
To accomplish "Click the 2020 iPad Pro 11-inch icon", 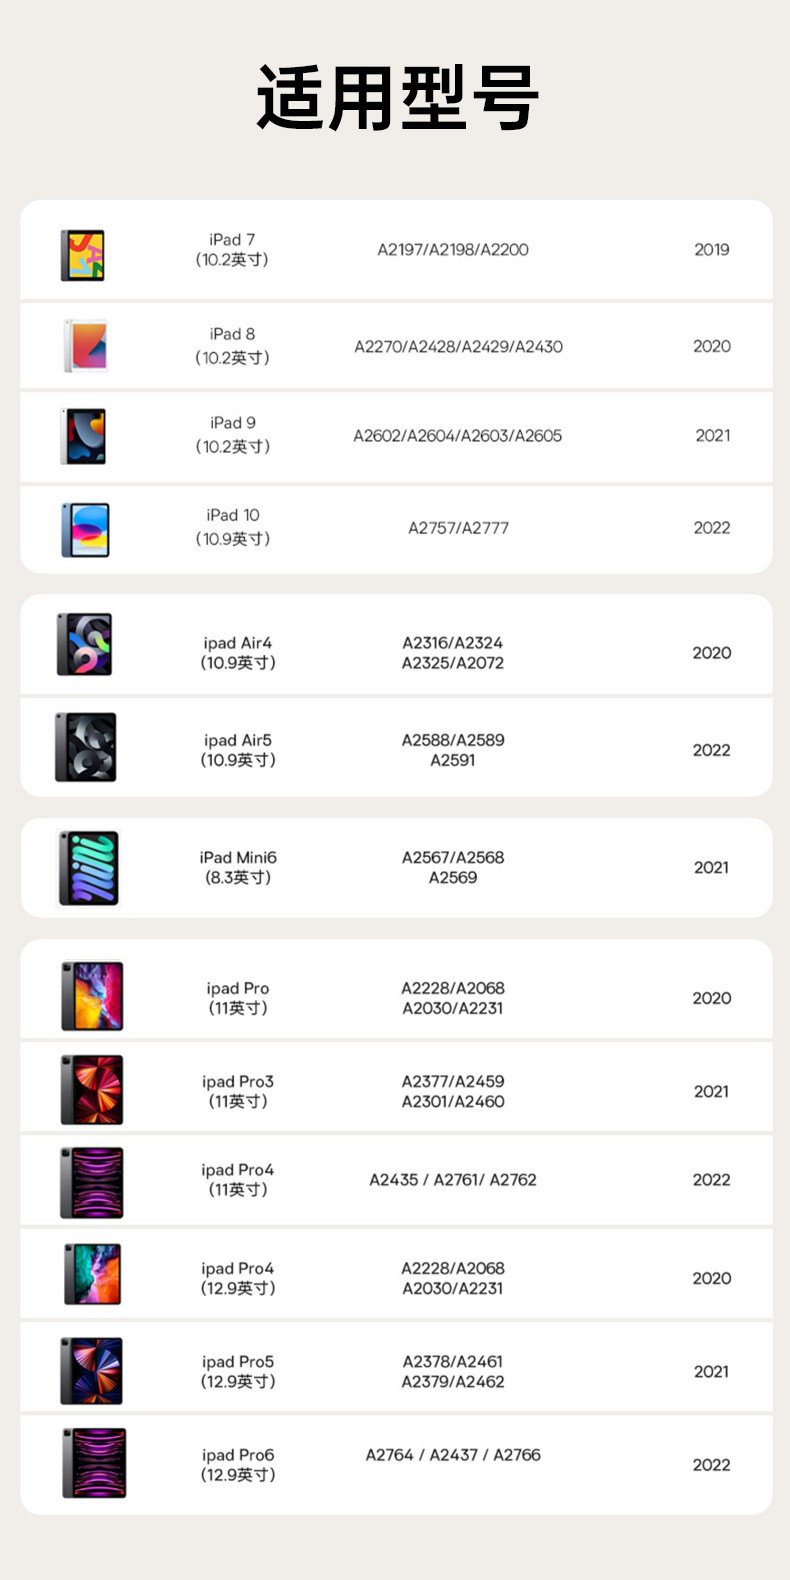I will 92,996.
